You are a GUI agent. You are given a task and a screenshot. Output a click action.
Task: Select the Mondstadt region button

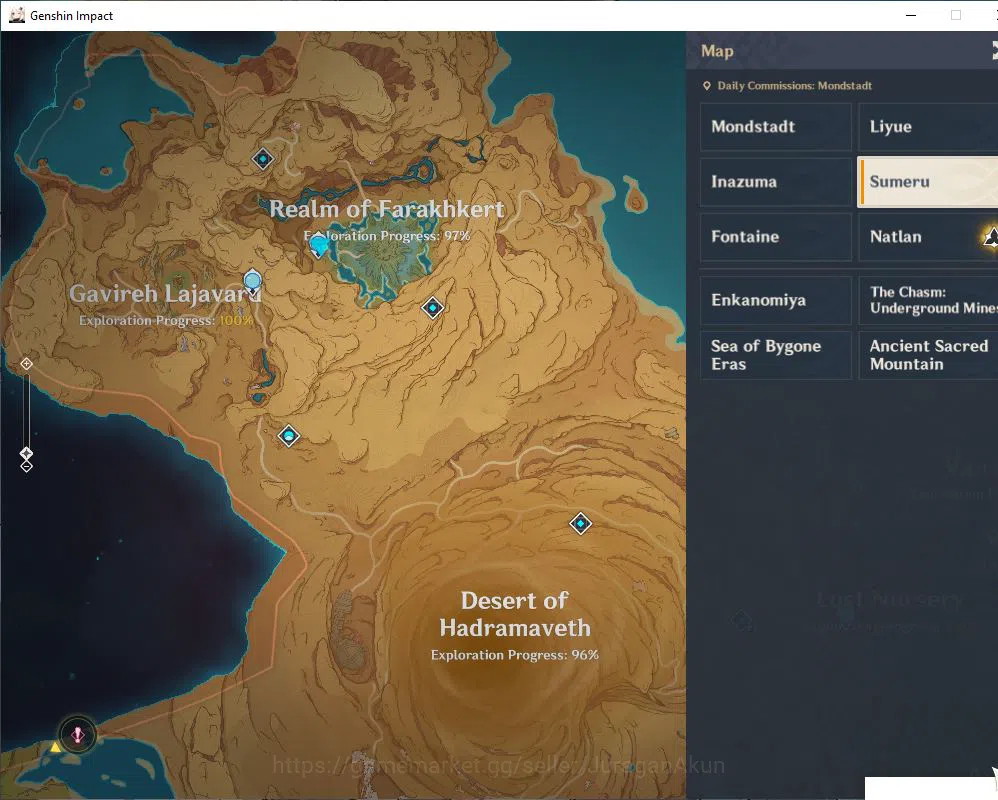pos(775,127)
